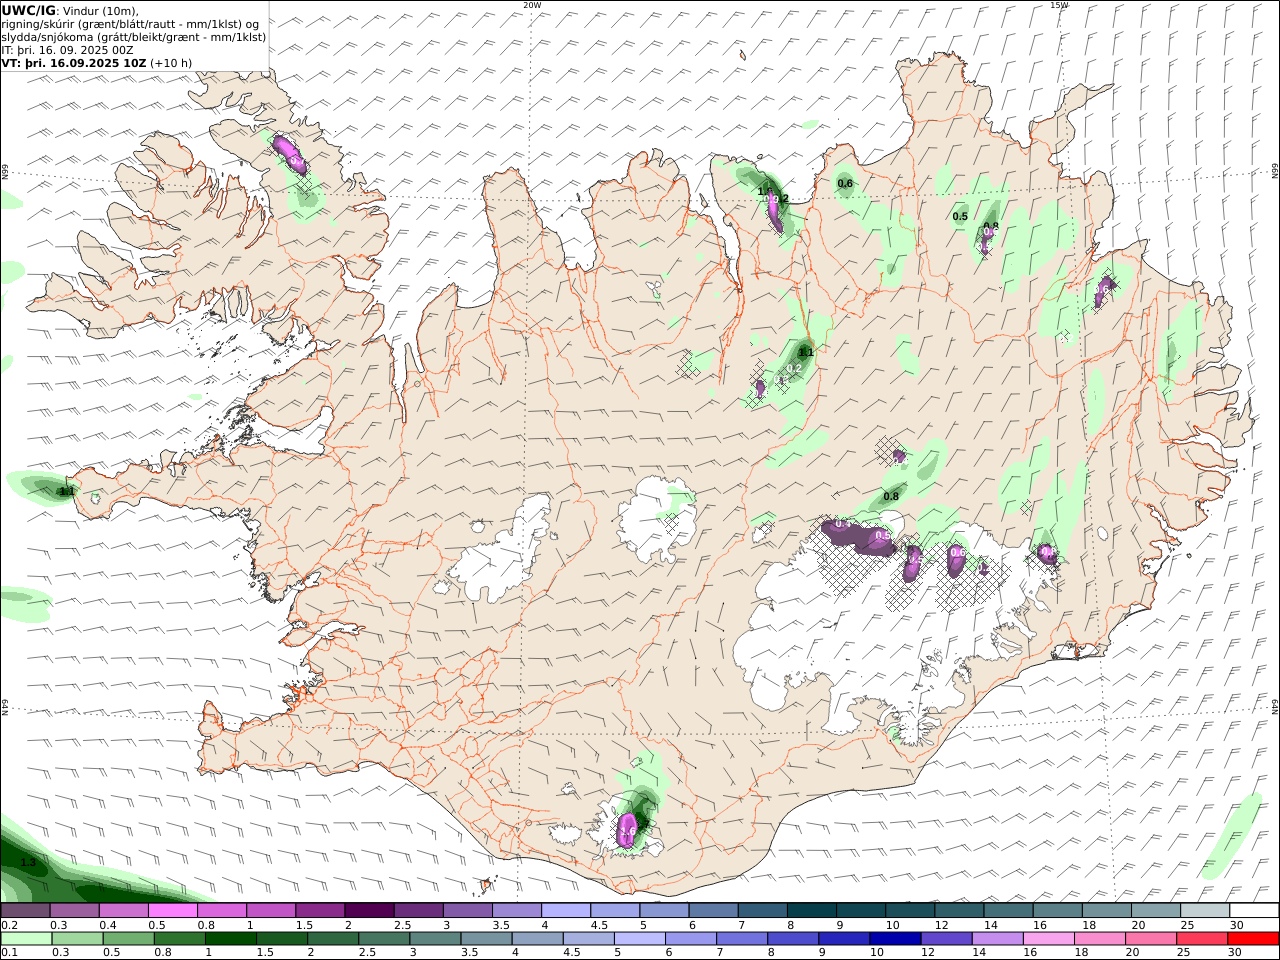
Task: Click the black '0.5' value in the northeast
Action: (960, 216)
